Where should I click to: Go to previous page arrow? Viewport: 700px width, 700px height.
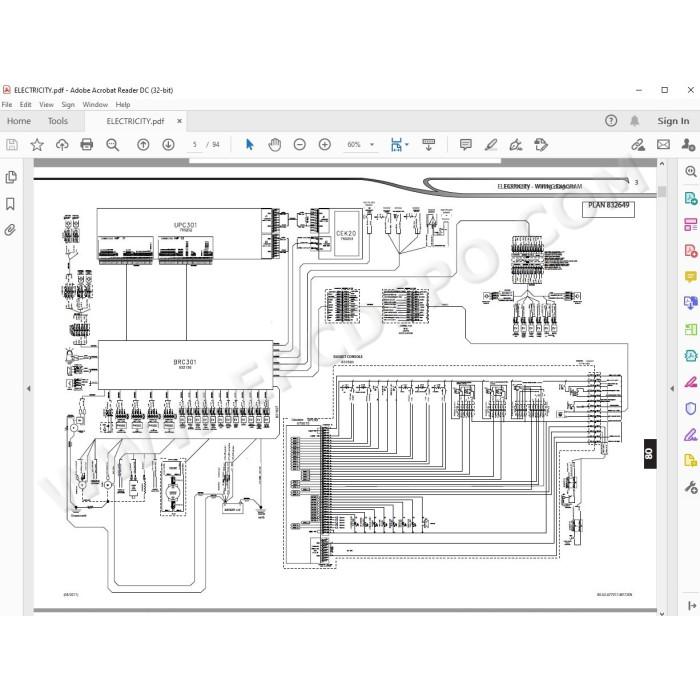143,145
